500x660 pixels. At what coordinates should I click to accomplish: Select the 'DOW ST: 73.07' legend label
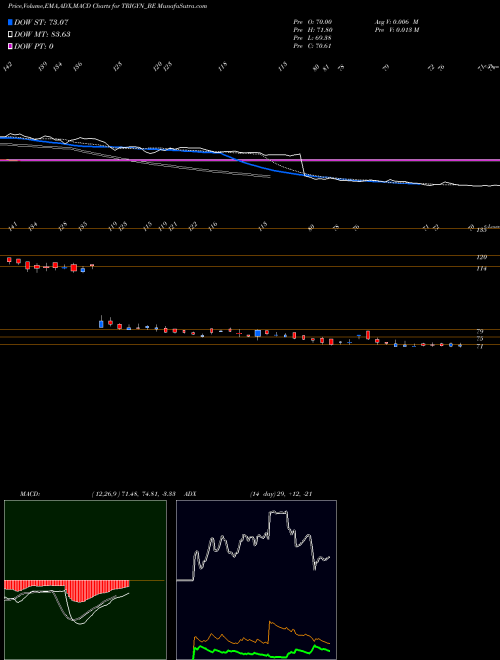coord(41,22)
